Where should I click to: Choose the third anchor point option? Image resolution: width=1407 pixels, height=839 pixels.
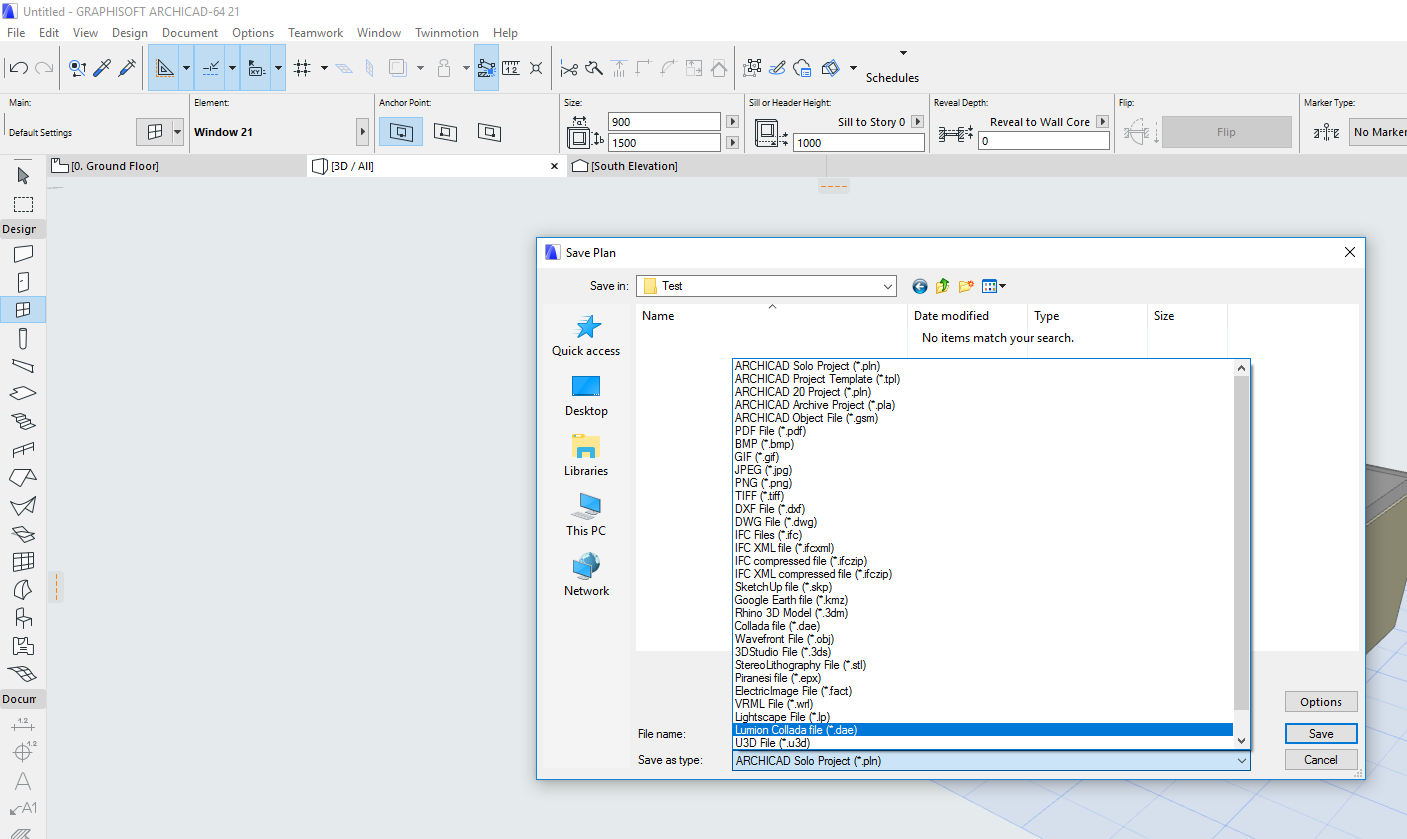pyautogui.click(x=489, y=132)
